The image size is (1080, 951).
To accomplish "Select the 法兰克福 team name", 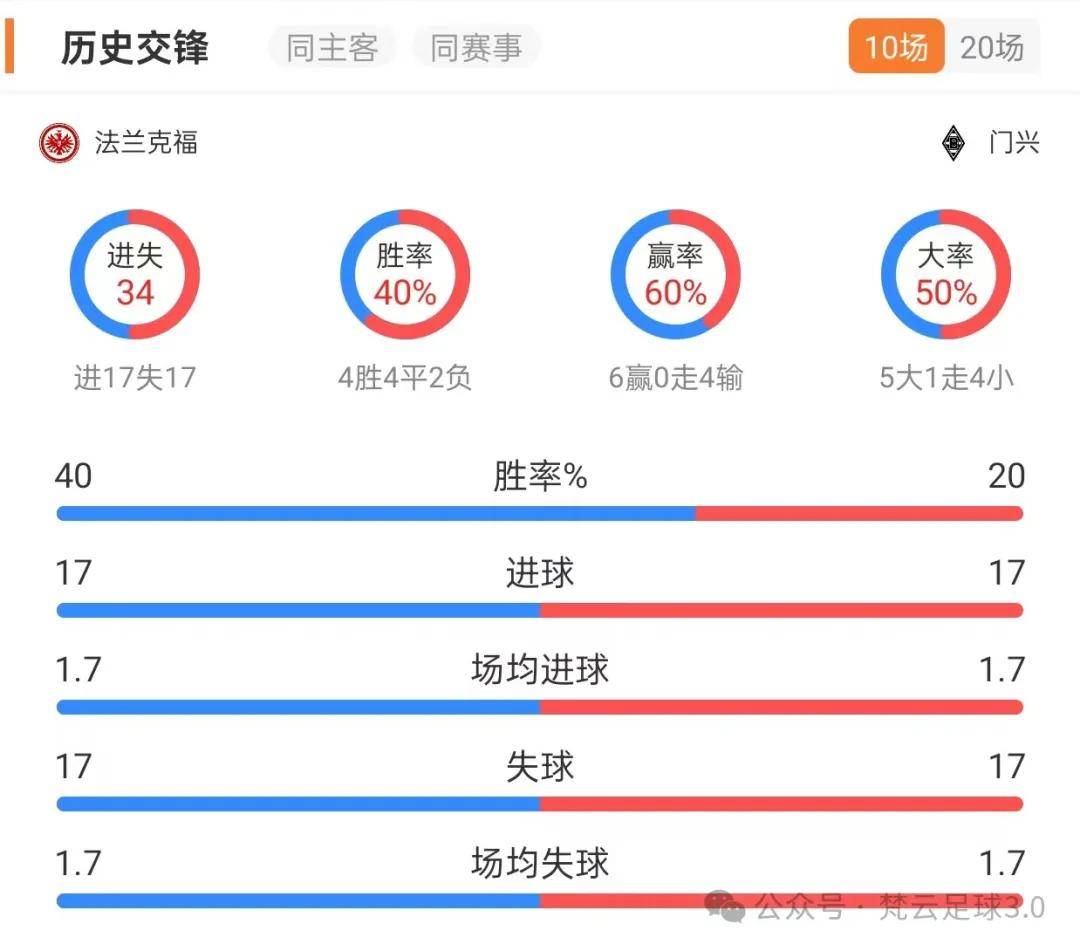I will 145,143.
